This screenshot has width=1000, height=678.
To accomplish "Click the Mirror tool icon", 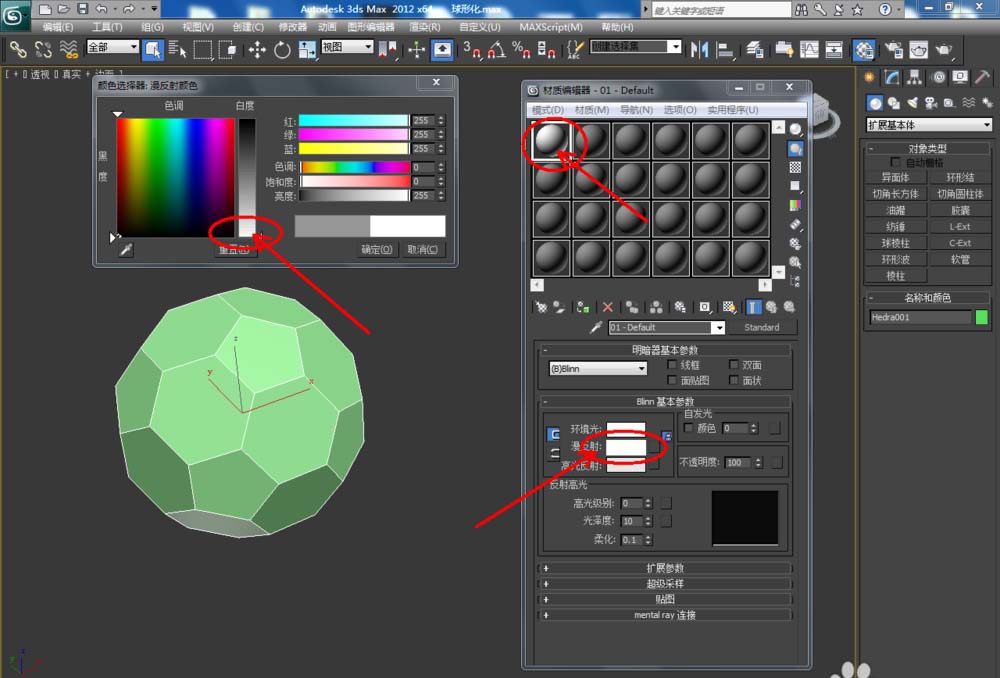I will tap(700, 49).
